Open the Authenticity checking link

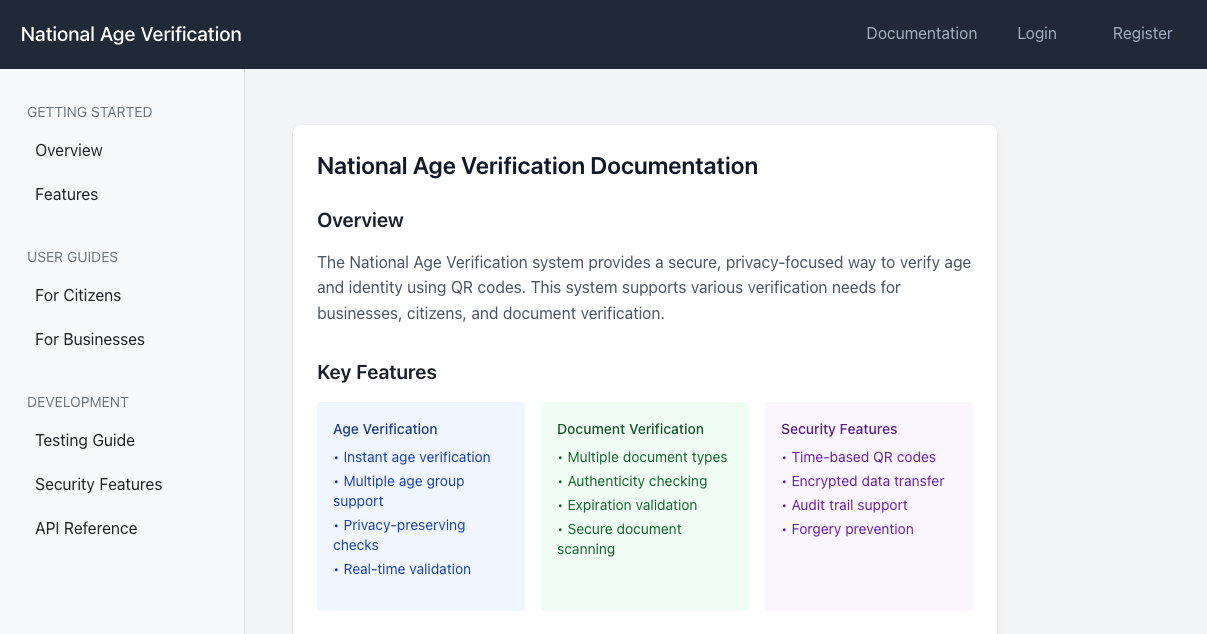point(637,481)
